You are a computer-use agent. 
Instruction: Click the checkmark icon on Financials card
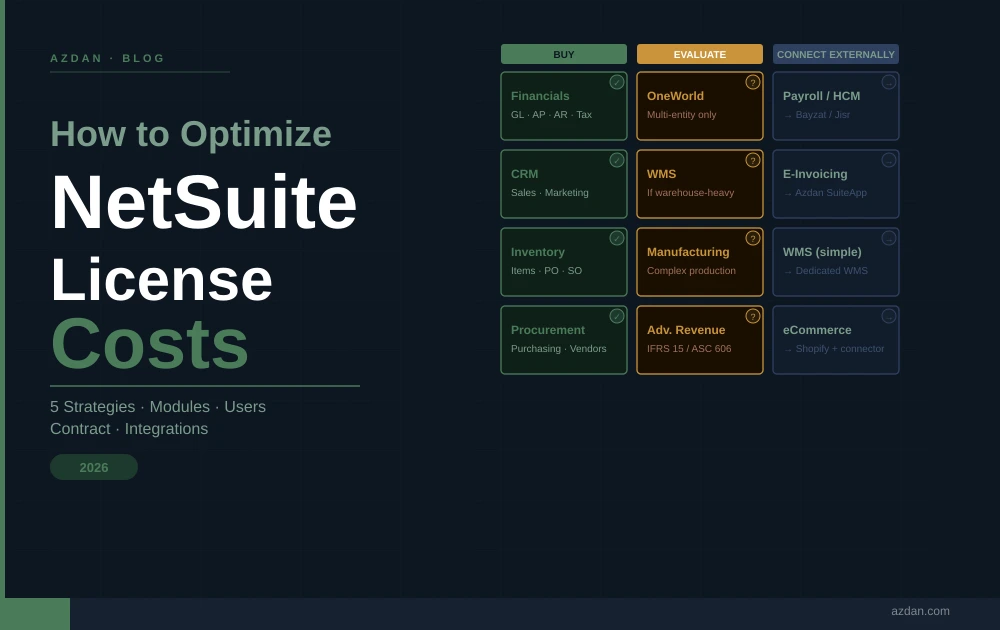click(617, 82)
